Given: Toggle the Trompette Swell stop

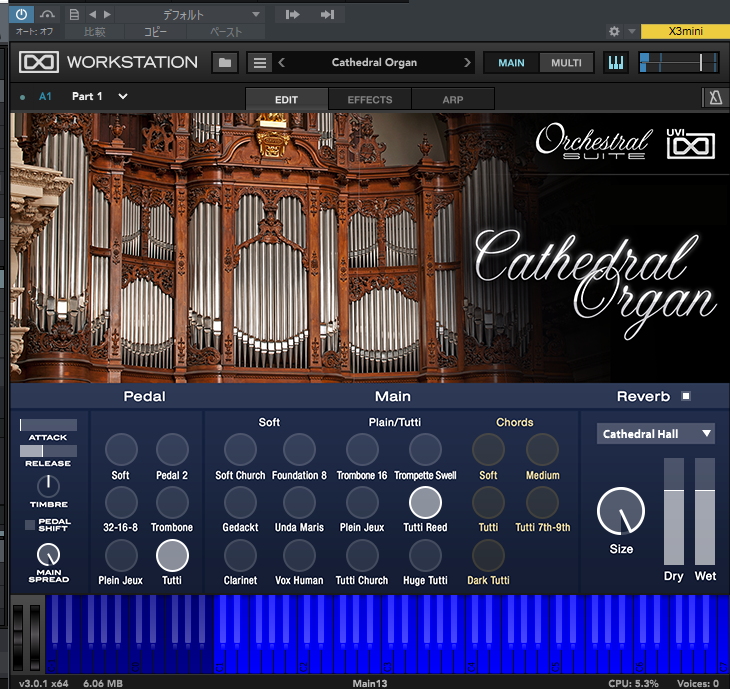Looking at the screenshot, I should coord(425,449).
